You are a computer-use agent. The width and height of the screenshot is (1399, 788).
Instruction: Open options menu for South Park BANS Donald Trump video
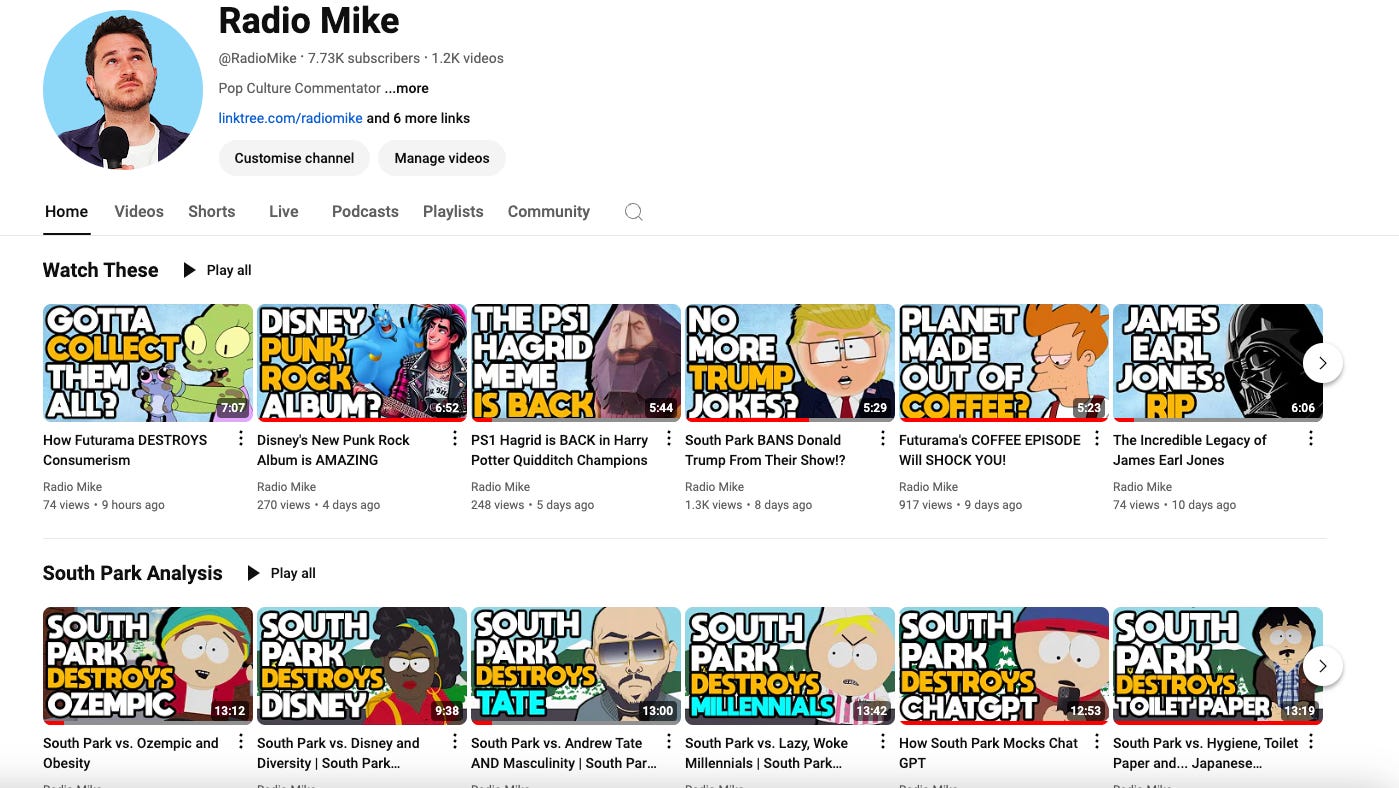point(882,439)
